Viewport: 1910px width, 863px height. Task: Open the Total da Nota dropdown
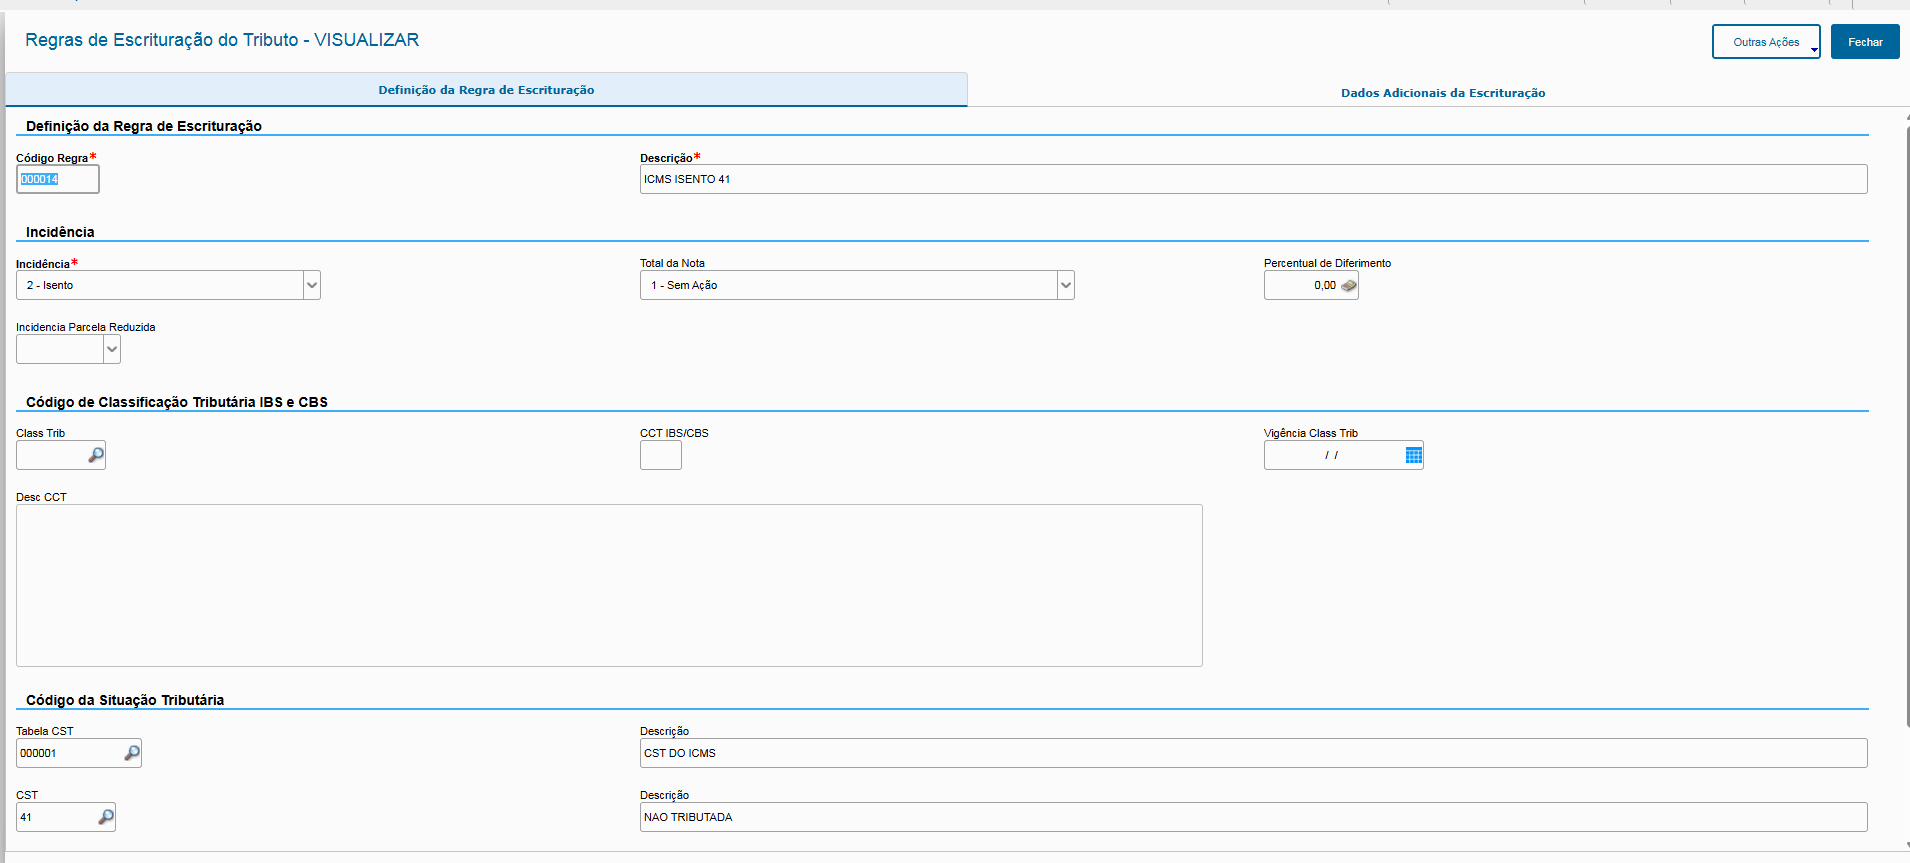(x=1065, y=286)
